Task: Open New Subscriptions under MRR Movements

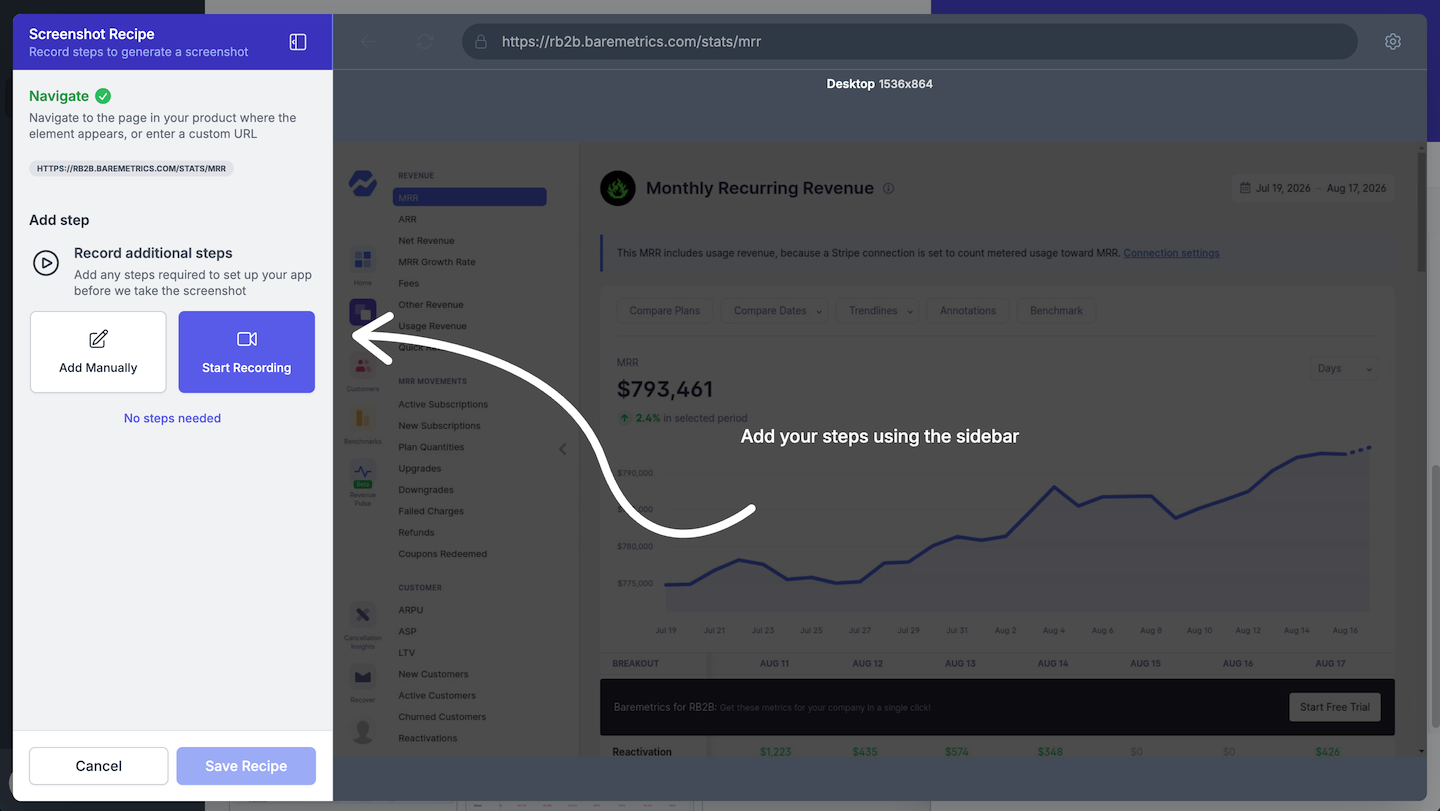Action: point(439,426)
